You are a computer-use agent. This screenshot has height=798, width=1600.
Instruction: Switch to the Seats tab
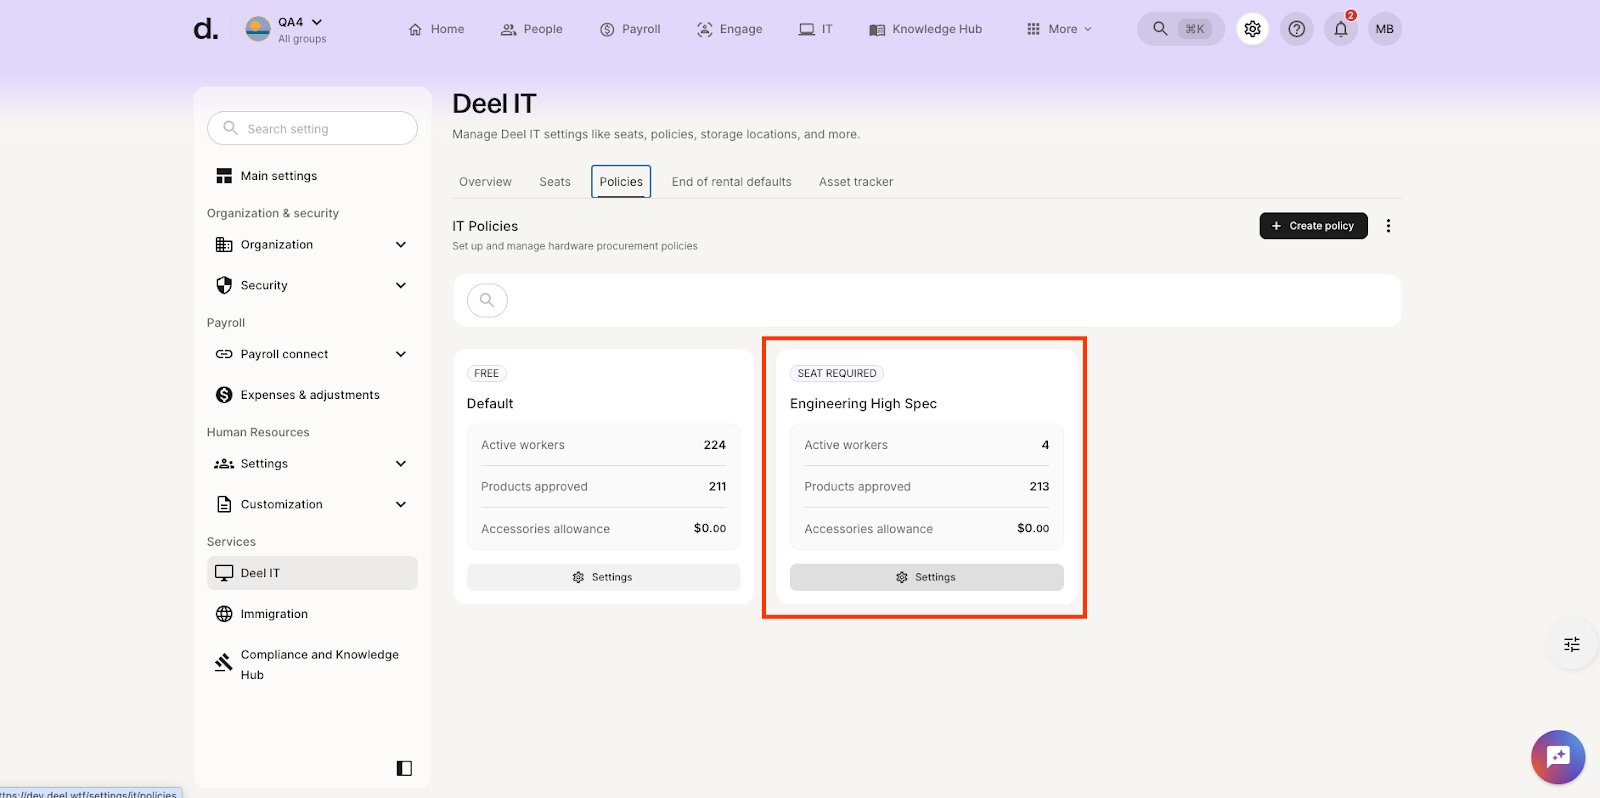pyautogui.click(x=554, y=182)
